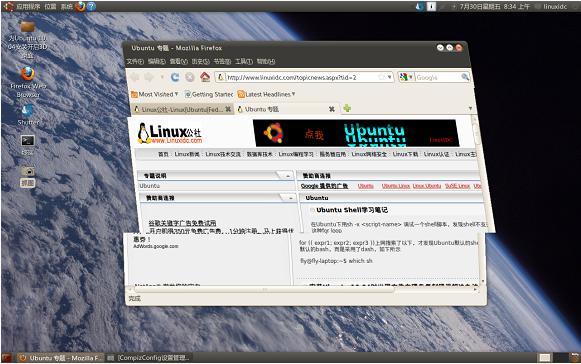Expand the Most Visited bookmarks folder
581x364 pixels.
click(x=155, y=94)
